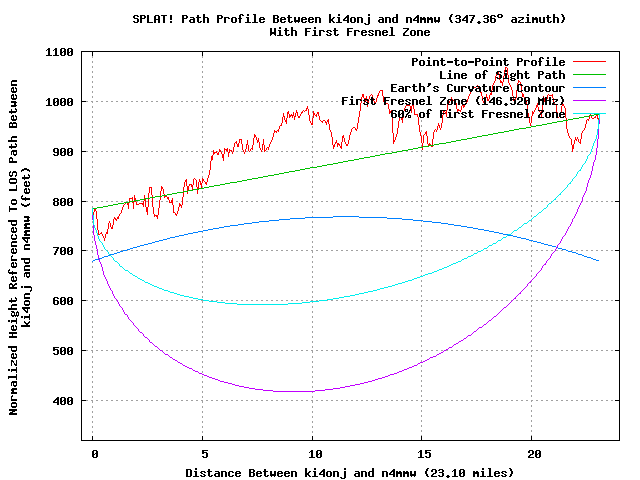Select the 'Point-to-Point Profile' legend label
The width and height of the screenshot is (640, 480).
pos(488,62)
